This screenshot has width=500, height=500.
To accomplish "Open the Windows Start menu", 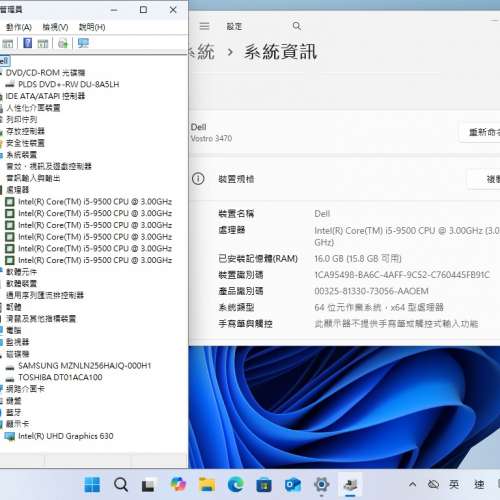I will click(x=92, y=485).
